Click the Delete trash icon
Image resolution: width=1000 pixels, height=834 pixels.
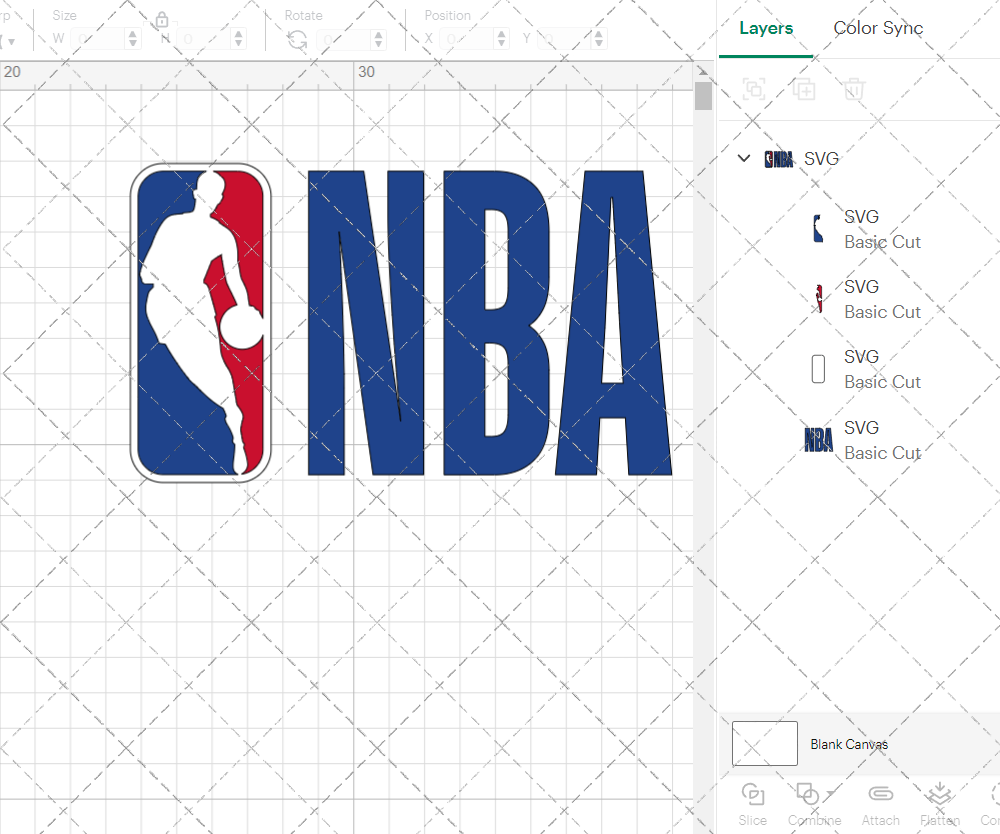(854, 89)
